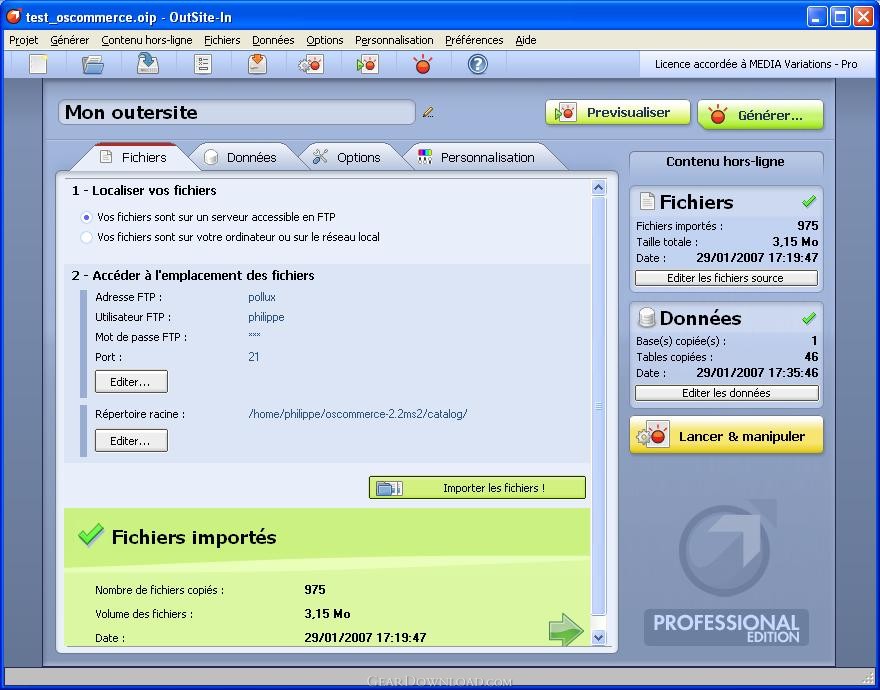Click the Licence accordée à MEDIA Variations text
Viewport: 880px width, 690px height.
pyautogui.click(x=756, y=64)
